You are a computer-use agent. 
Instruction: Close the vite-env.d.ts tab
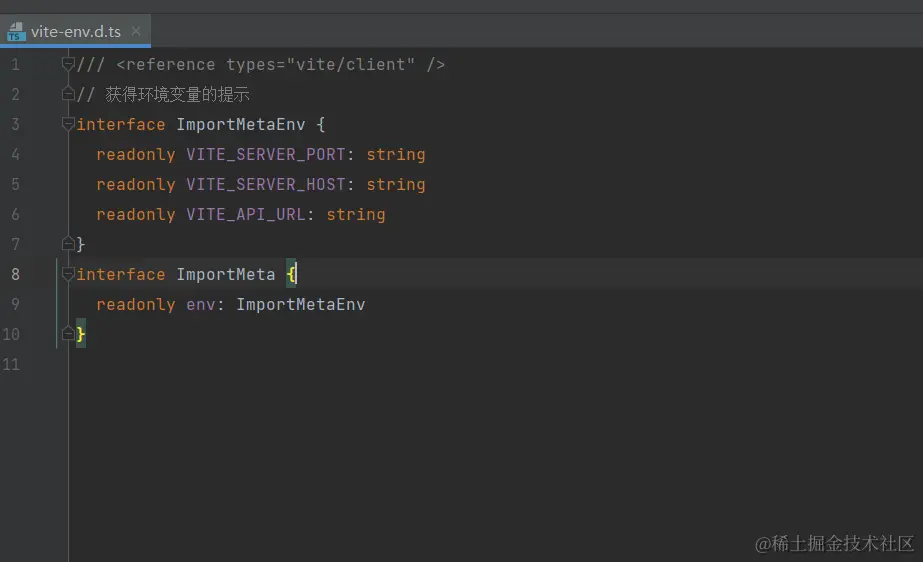(x=136, y=31)
